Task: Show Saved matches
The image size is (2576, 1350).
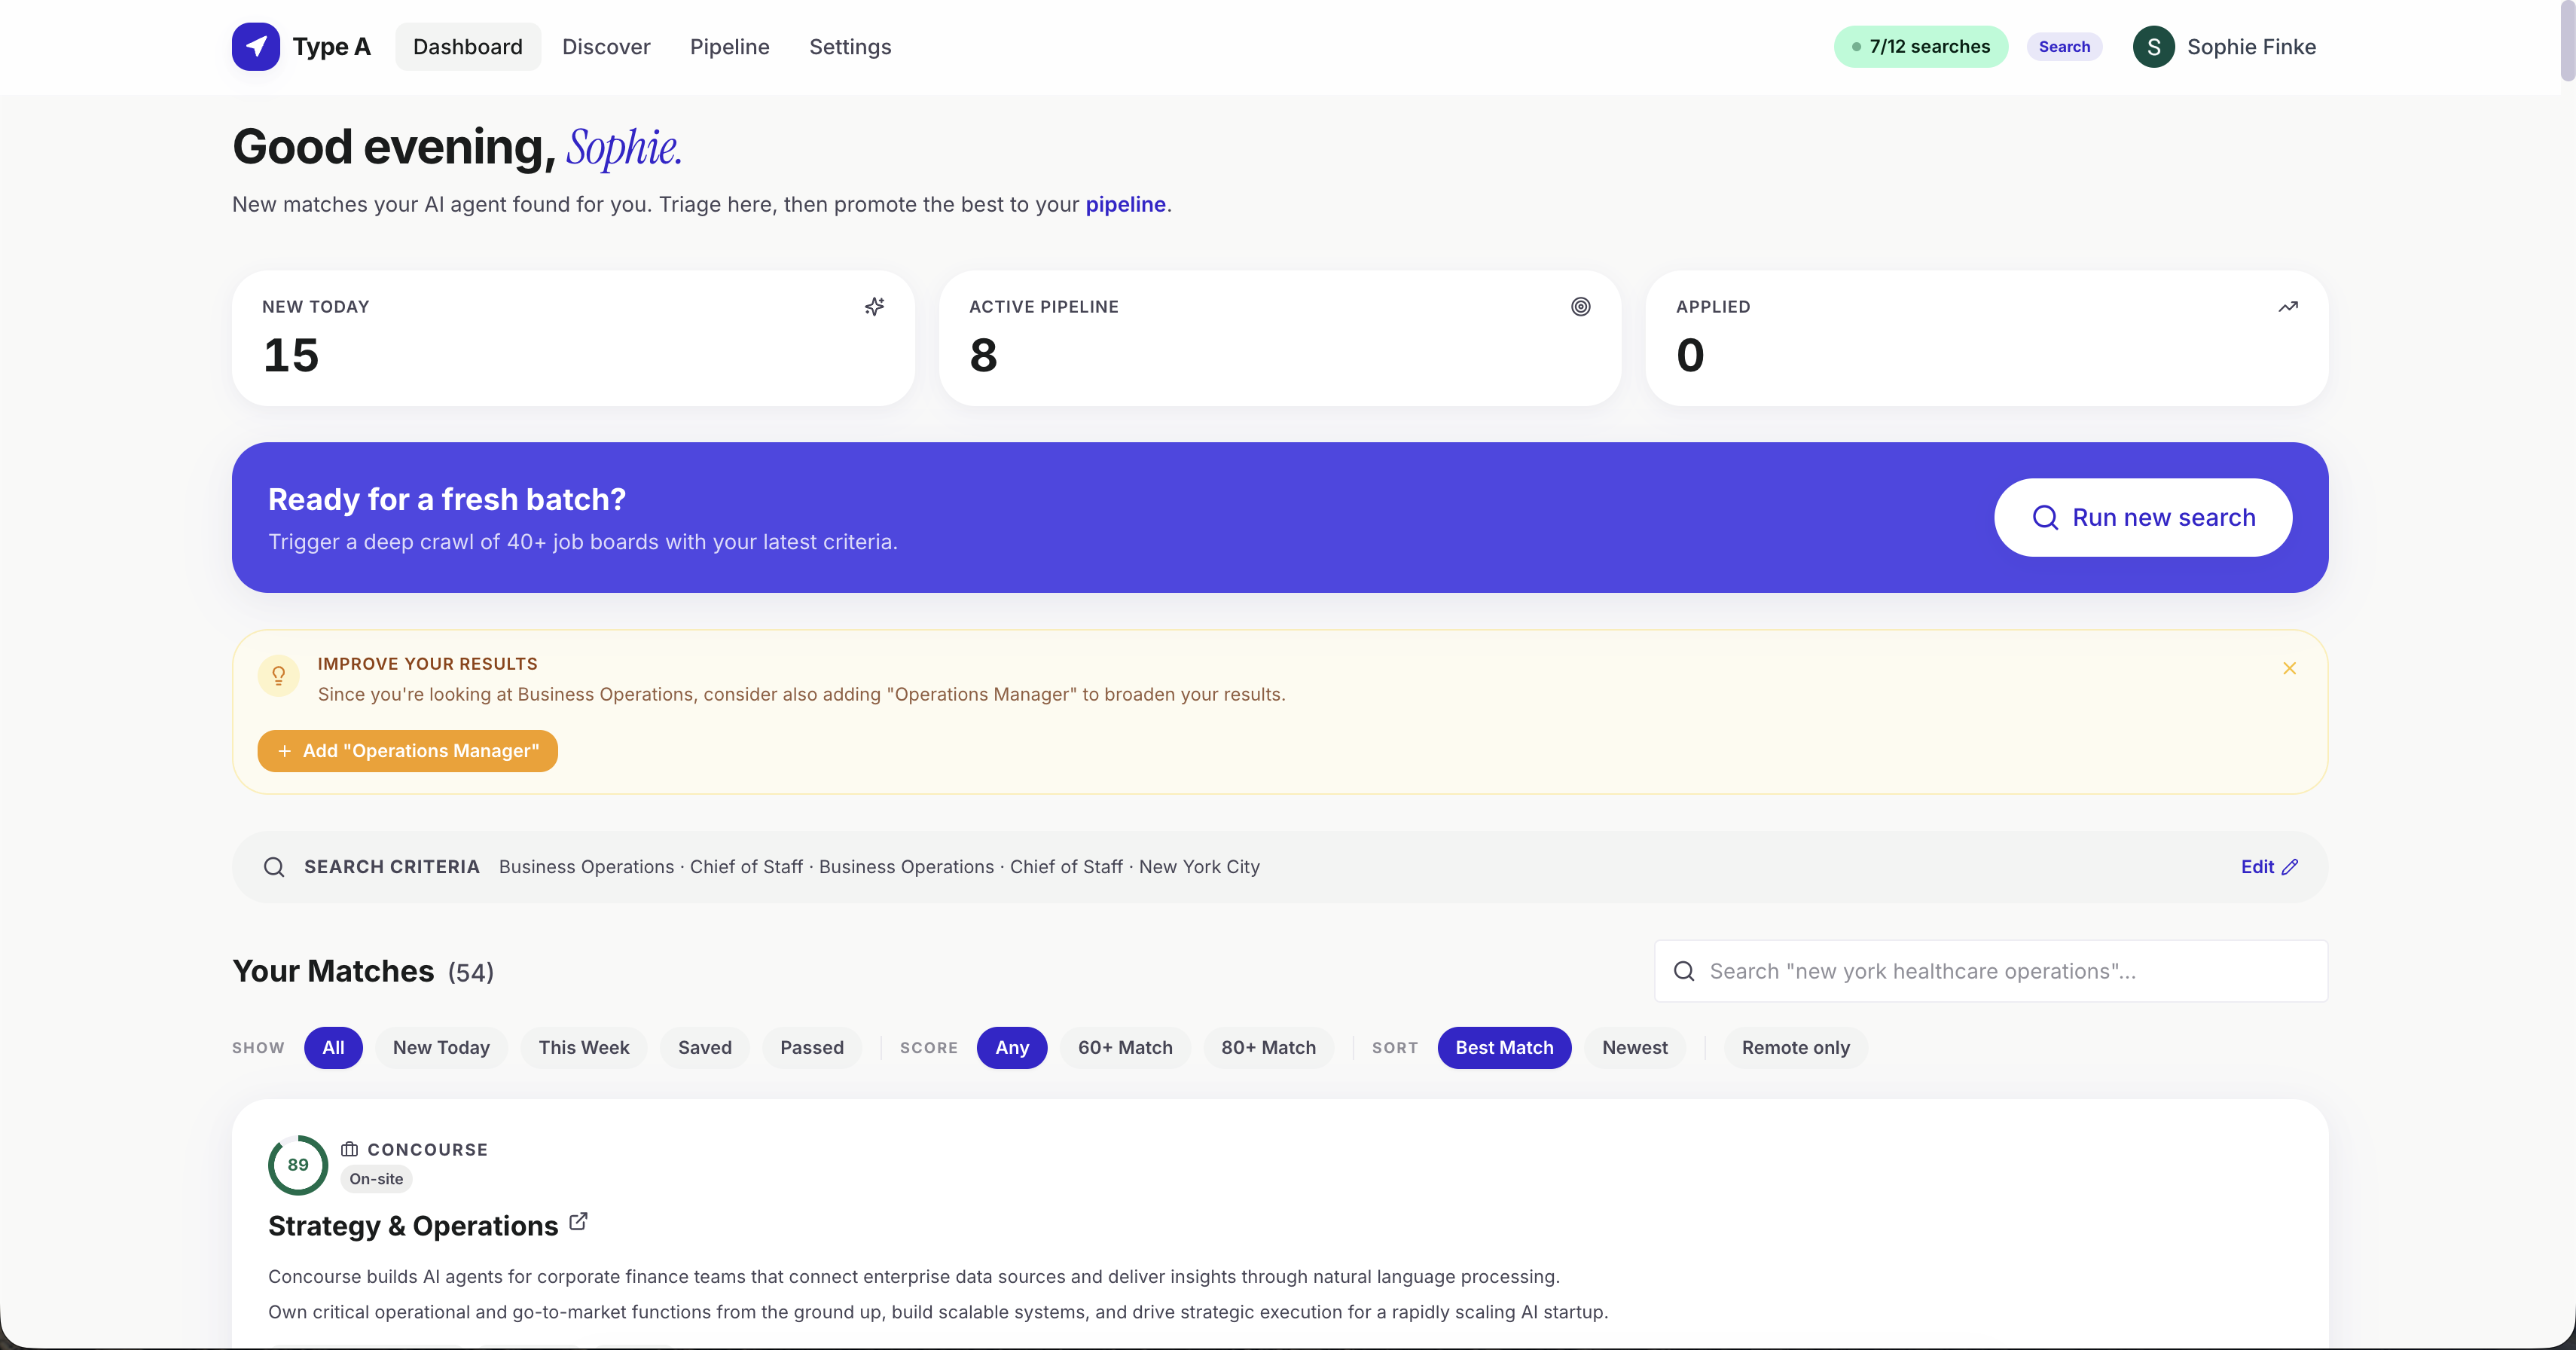Action: (705, 1048)
